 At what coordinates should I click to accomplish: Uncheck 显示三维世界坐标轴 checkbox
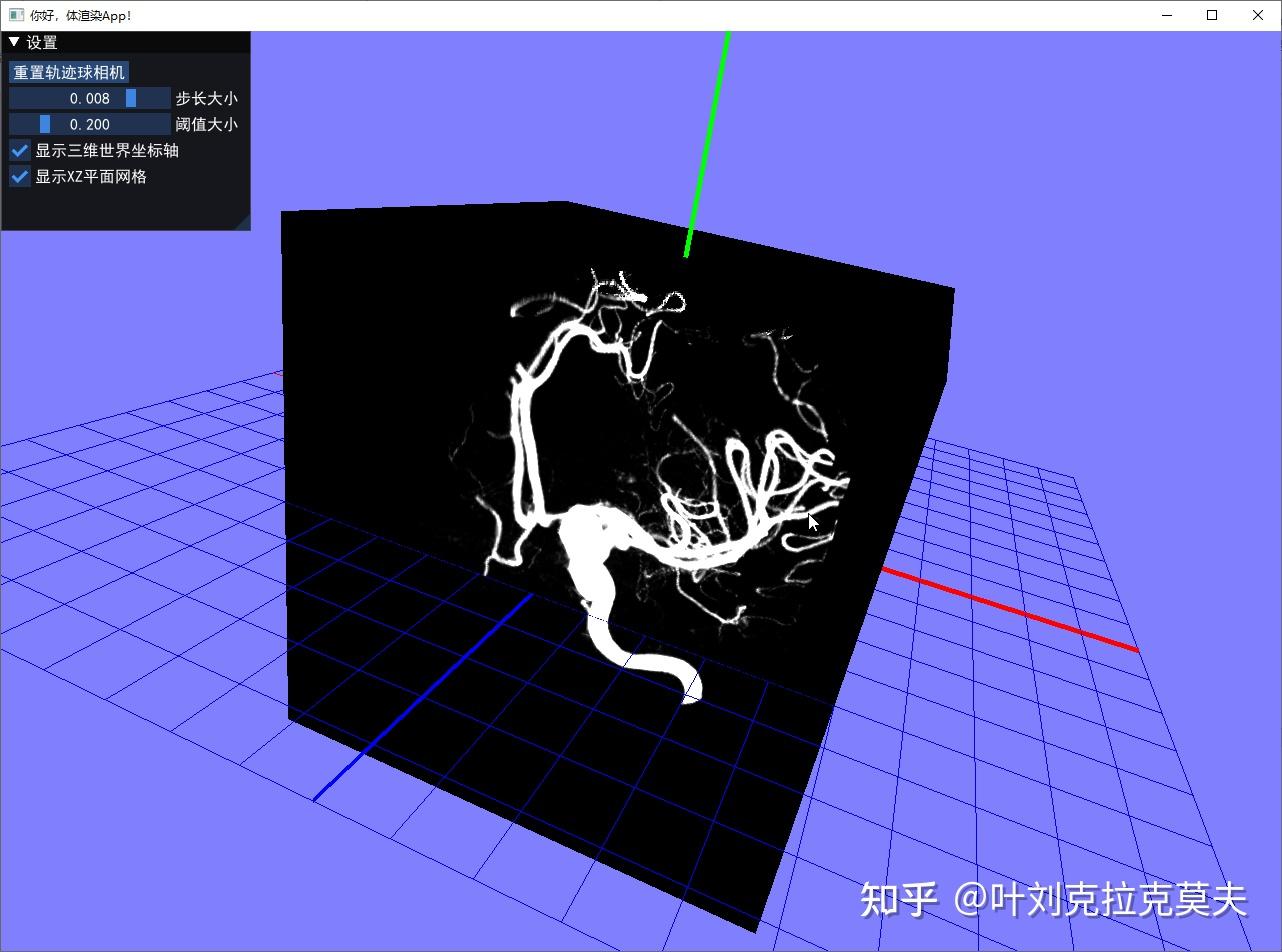click(x=20, y=150)
